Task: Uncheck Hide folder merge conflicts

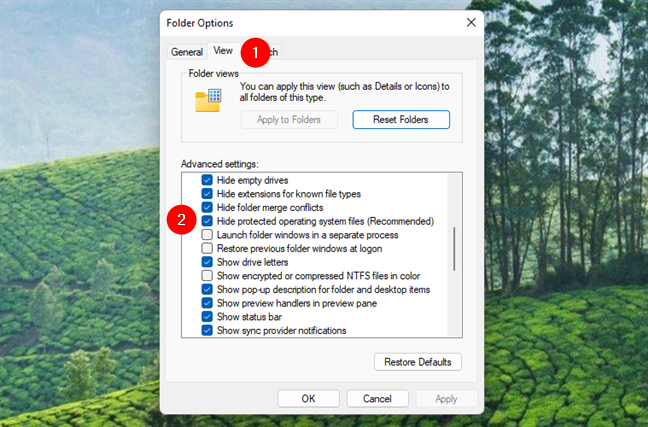Action: coord(207,208)
